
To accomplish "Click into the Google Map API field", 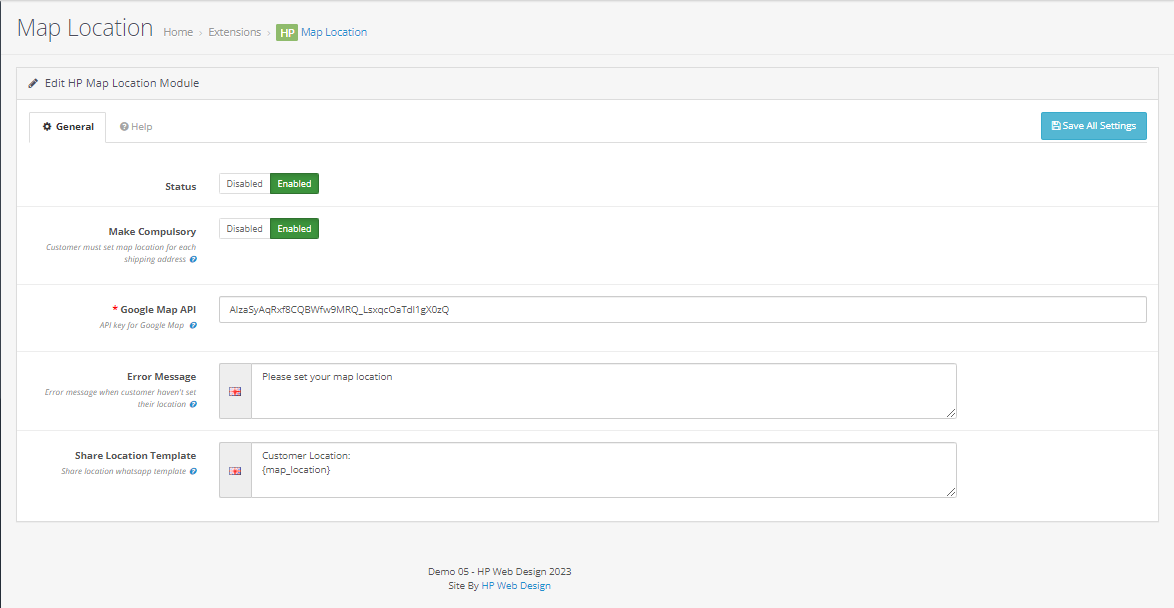I will (x=682, y=310).
